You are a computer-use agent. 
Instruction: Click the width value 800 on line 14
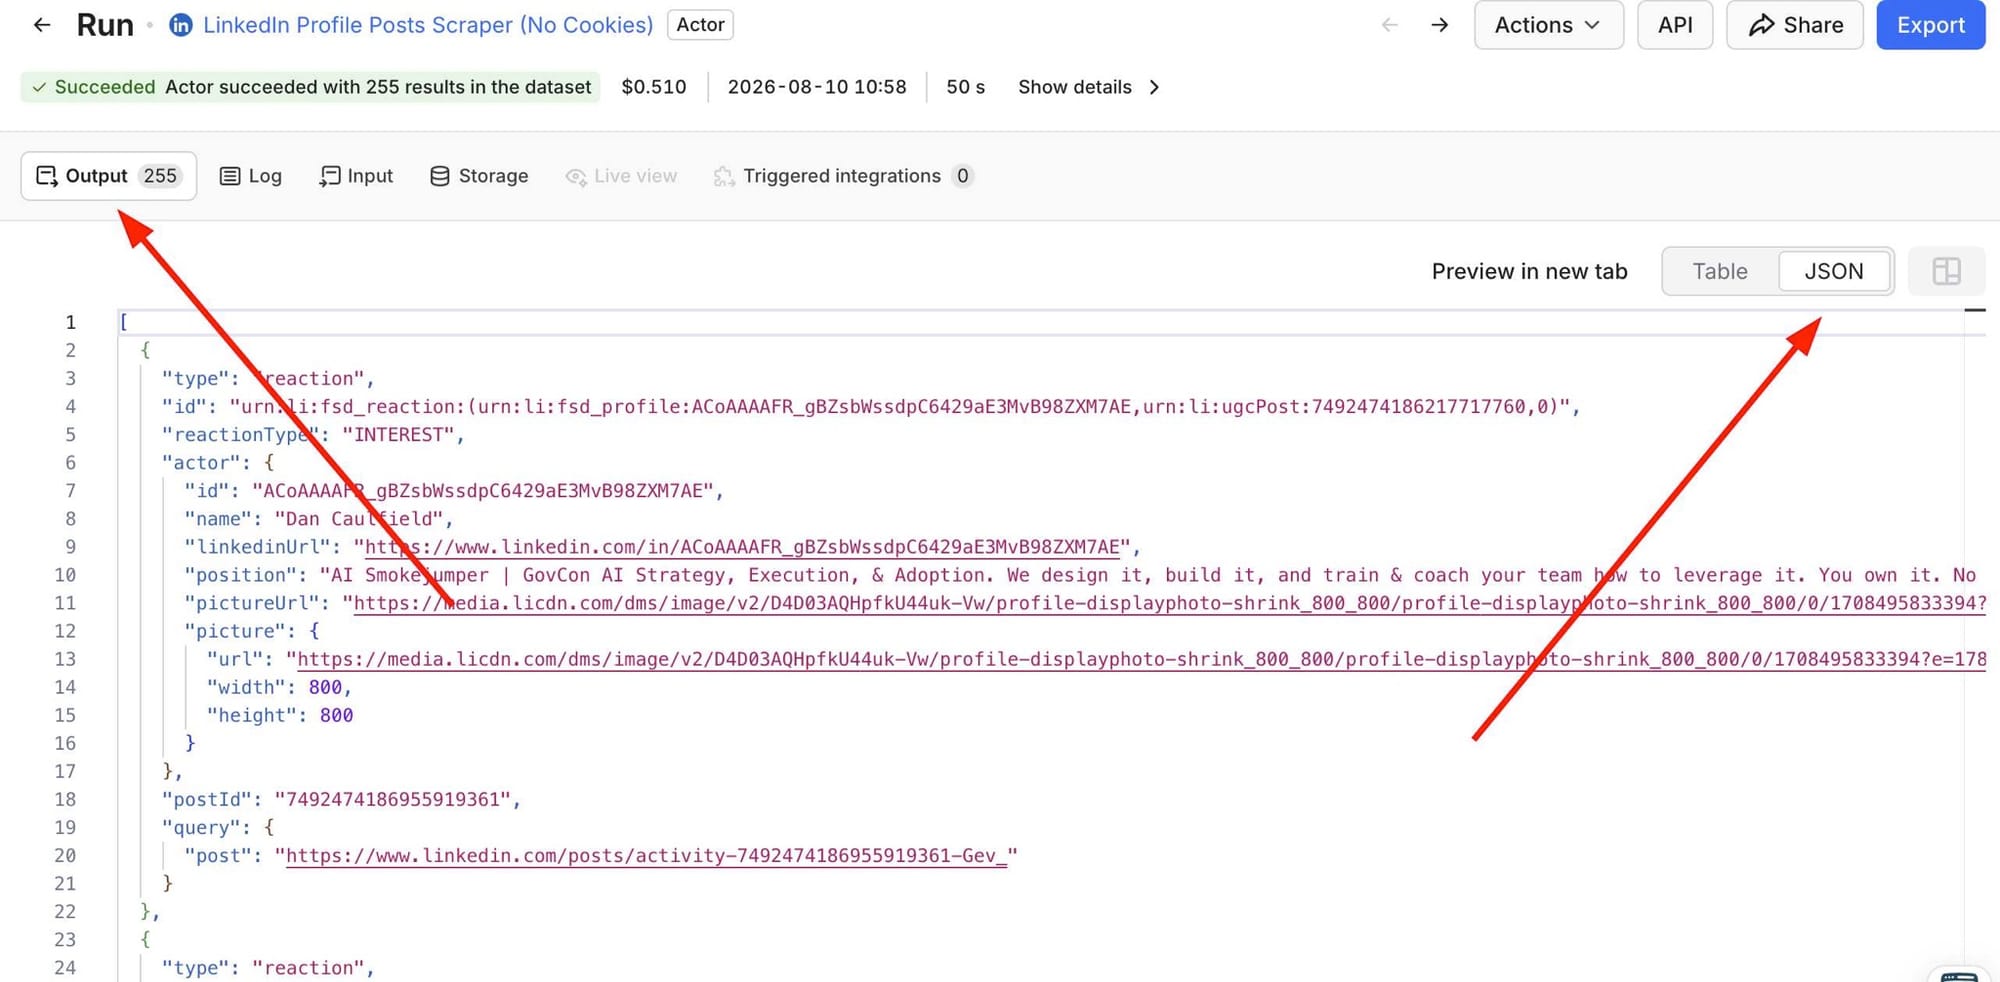click(326, 687)
